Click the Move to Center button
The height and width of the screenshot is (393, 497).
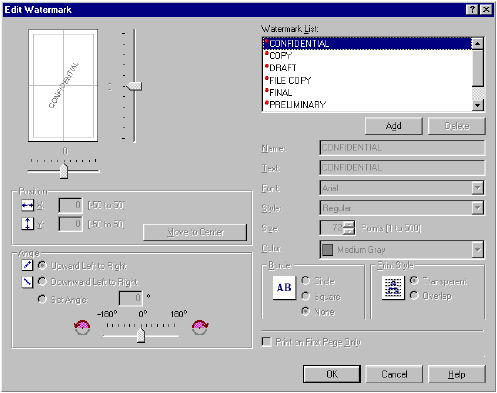[195, 232]
